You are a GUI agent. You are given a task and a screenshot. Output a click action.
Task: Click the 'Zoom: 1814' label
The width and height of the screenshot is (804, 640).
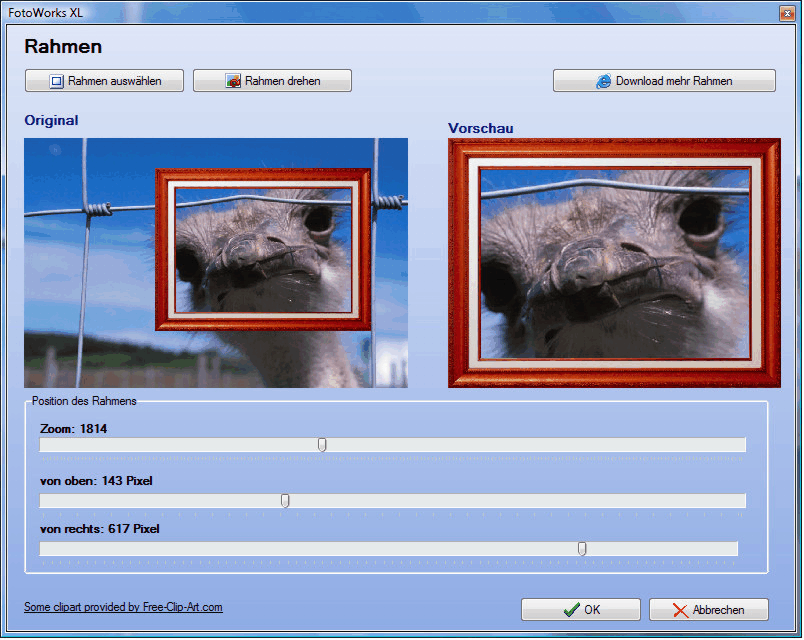pos(73,429)
